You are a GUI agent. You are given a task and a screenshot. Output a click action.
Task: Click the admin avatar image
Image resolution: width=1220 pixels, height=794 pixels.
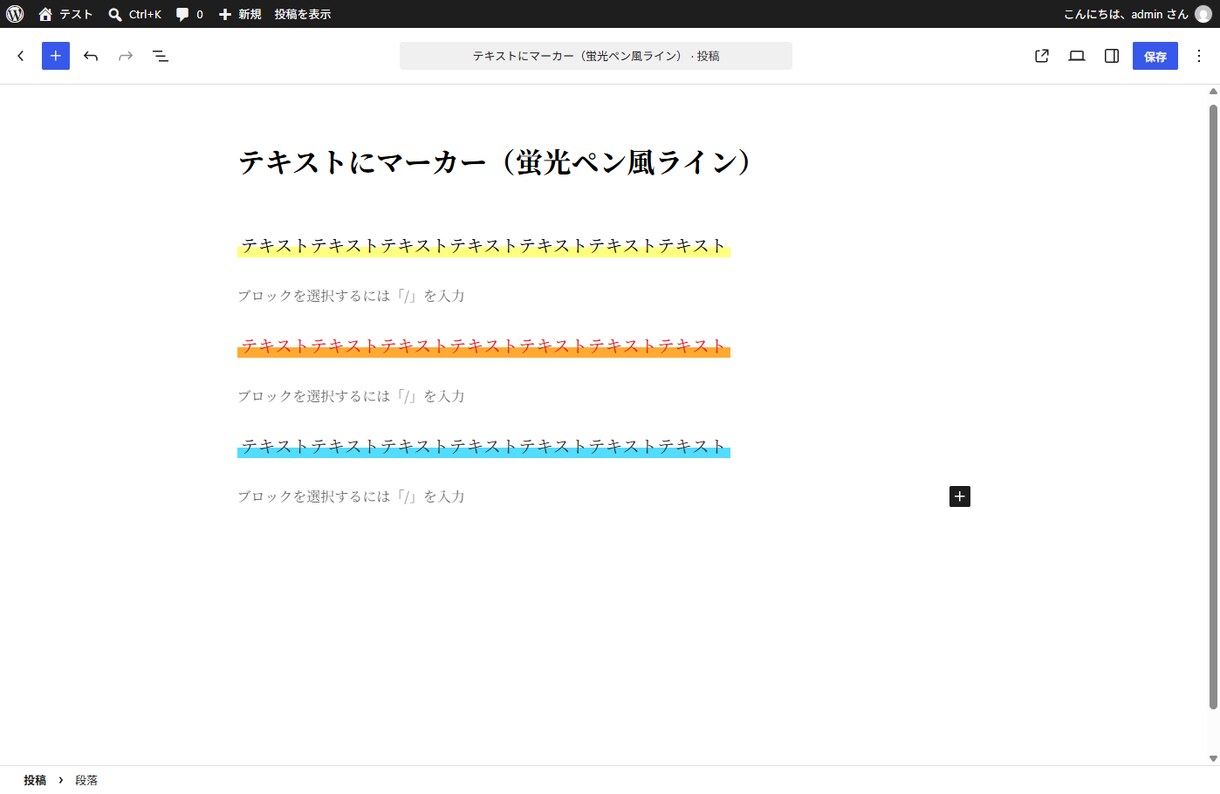click(x=1203, y=14)
